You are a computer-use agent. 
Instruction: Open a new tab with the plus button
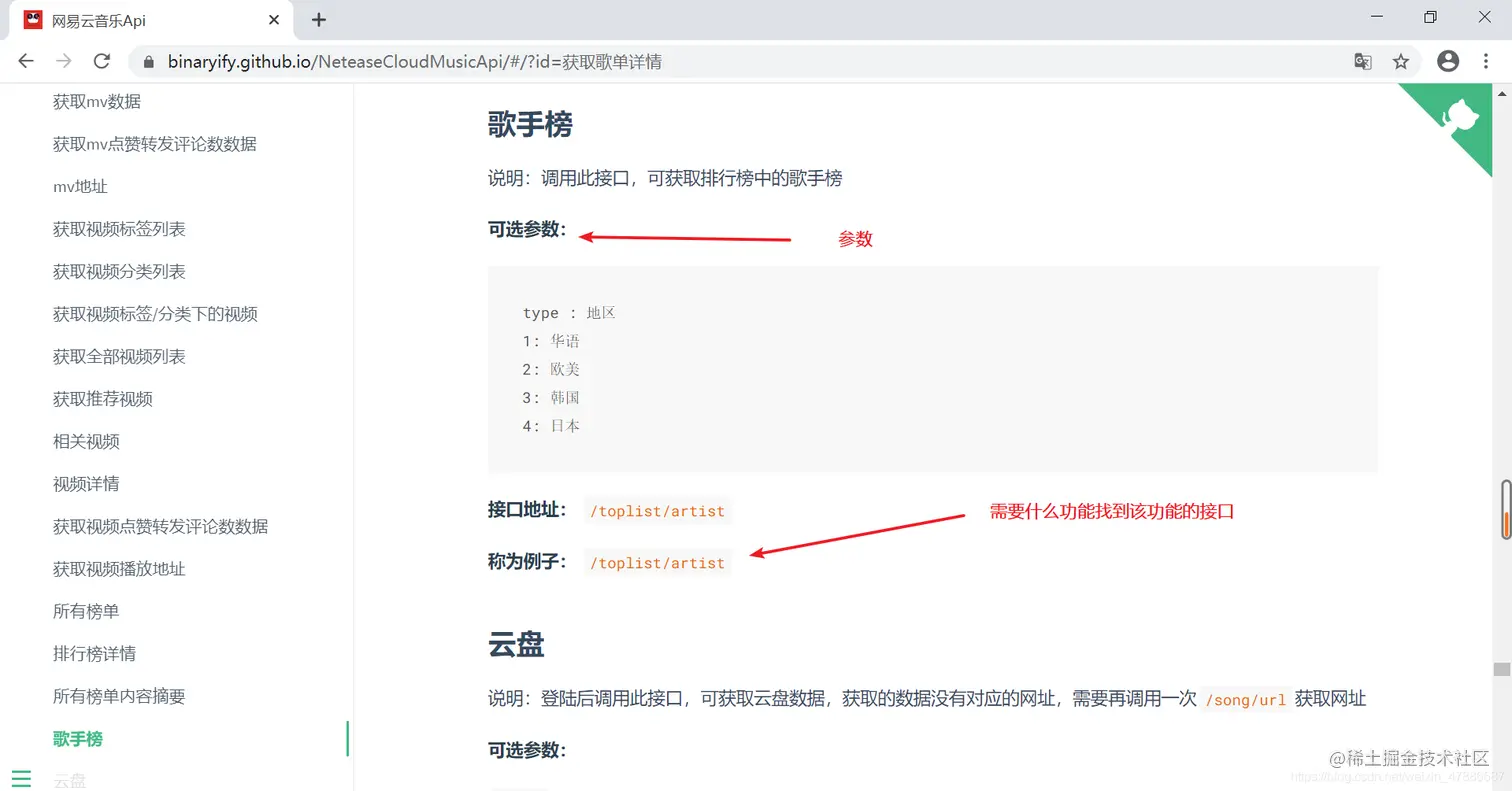pyautogui.click(x=318, y=19)
